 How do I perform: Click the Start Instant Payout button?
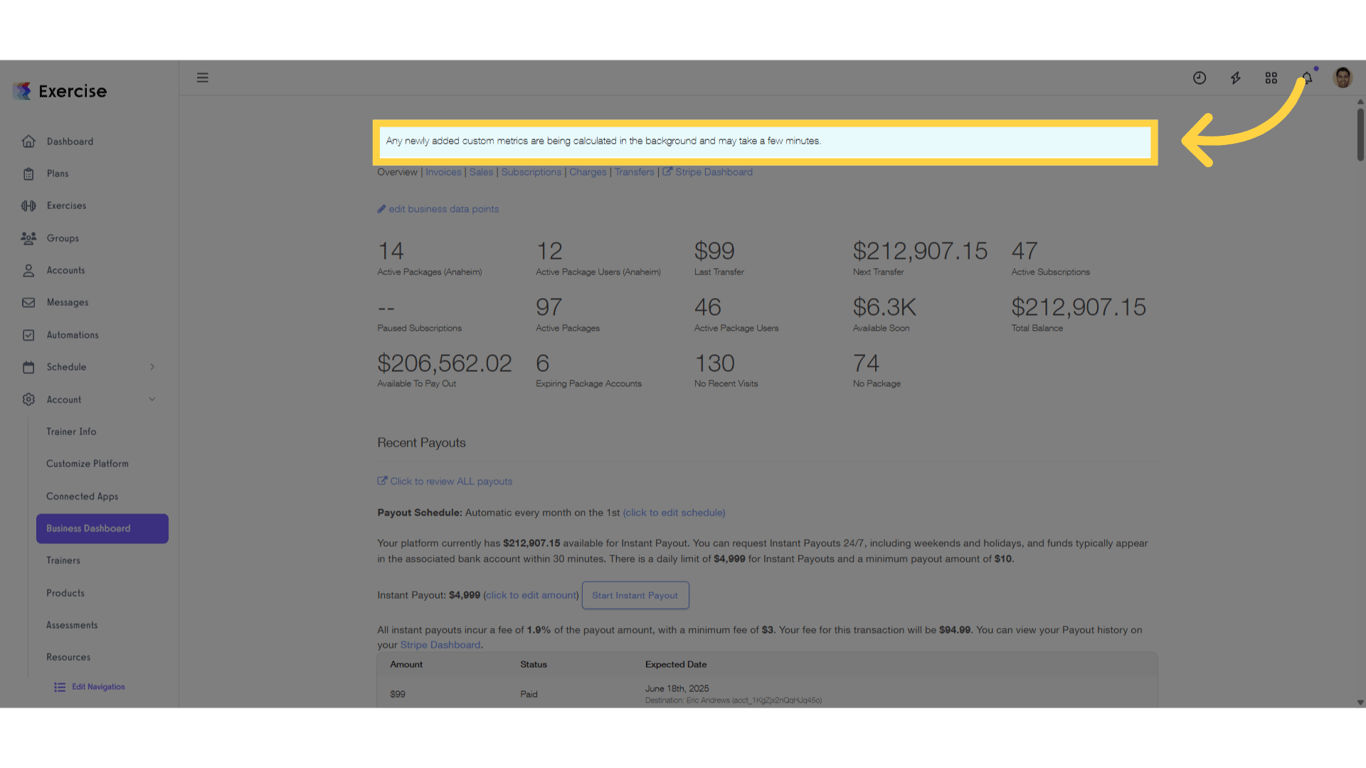pyautogui.click(x=635, y=595)
